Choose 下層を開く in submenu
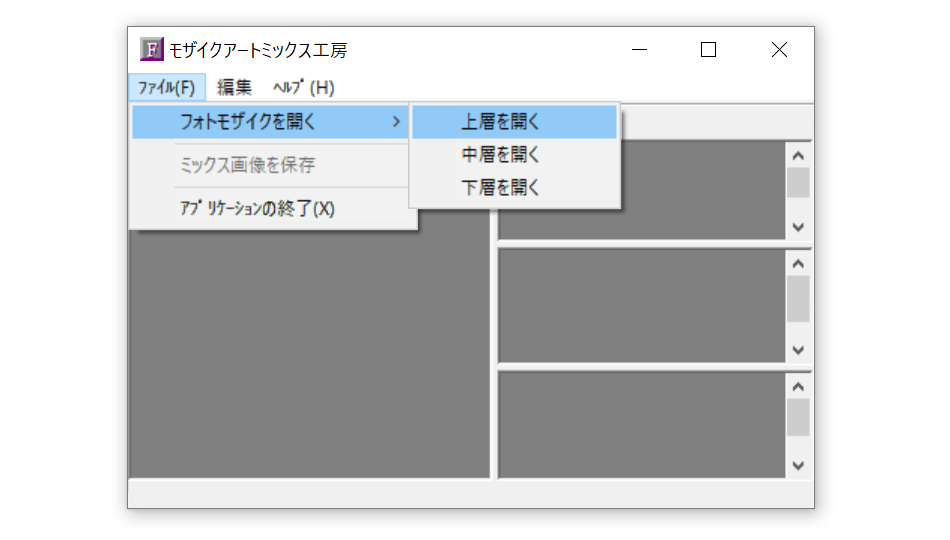Image resolution: width=950 pixels, height=540 pixels. click(x=514, y=187)
